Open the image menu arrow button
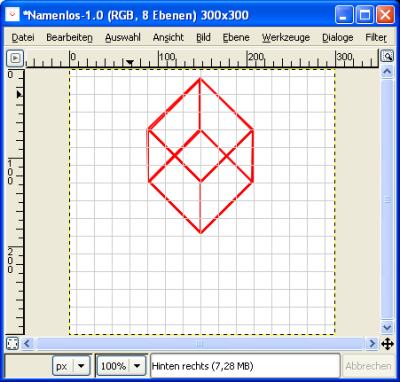The height and width of the screenshot is (382, 400). 15,58
